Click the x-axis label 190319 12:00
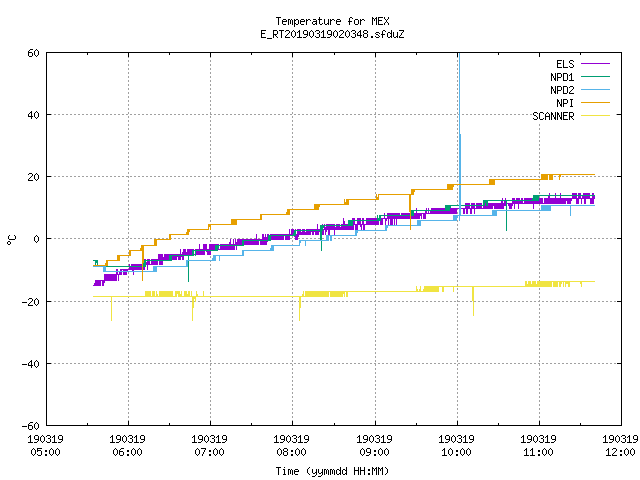Screen dimensions: 640x480 pos(620,446)
